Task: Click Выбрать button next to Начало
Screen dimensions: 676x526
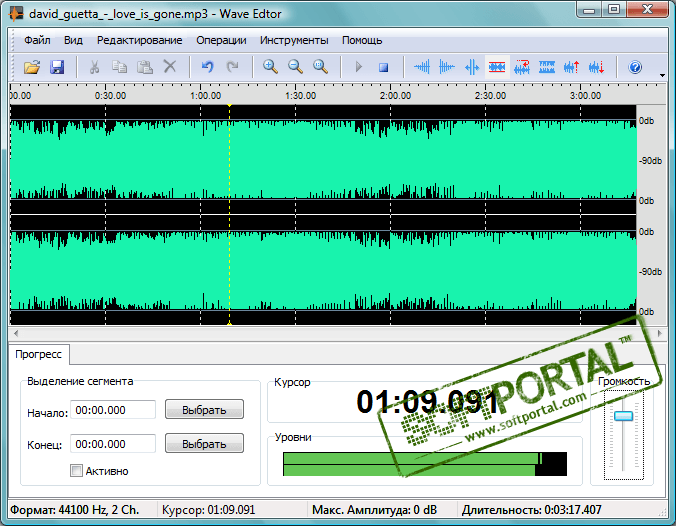Action: [x=204, y=410]
